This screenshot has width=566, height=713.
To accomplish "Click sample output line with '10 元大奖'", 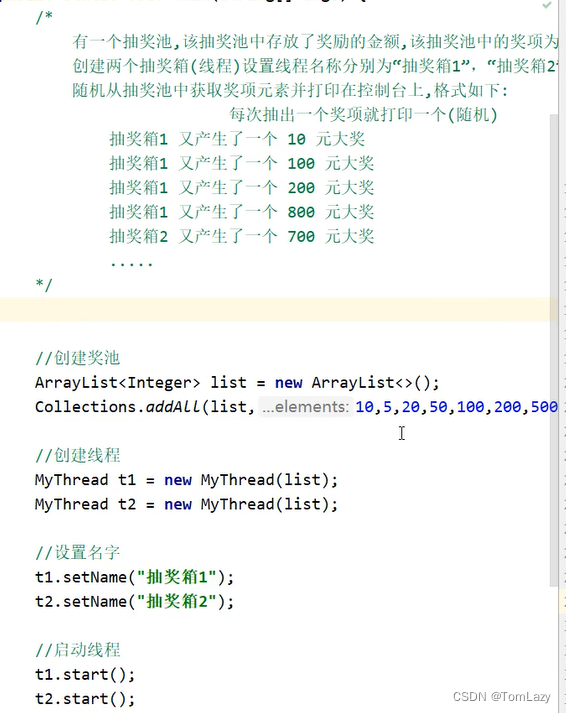I will click(x=237, y=139).
